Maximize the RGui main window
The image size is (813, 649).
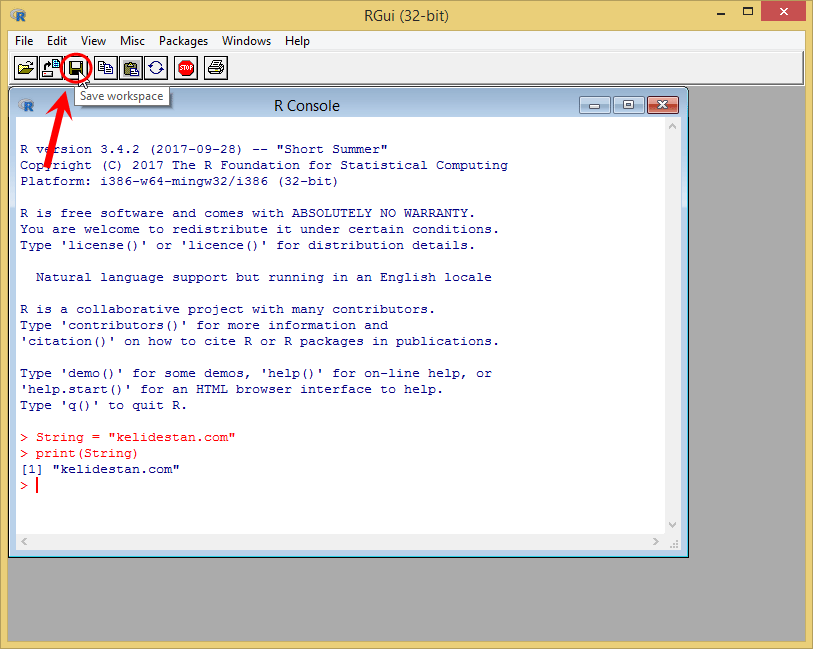pos(748,12)
